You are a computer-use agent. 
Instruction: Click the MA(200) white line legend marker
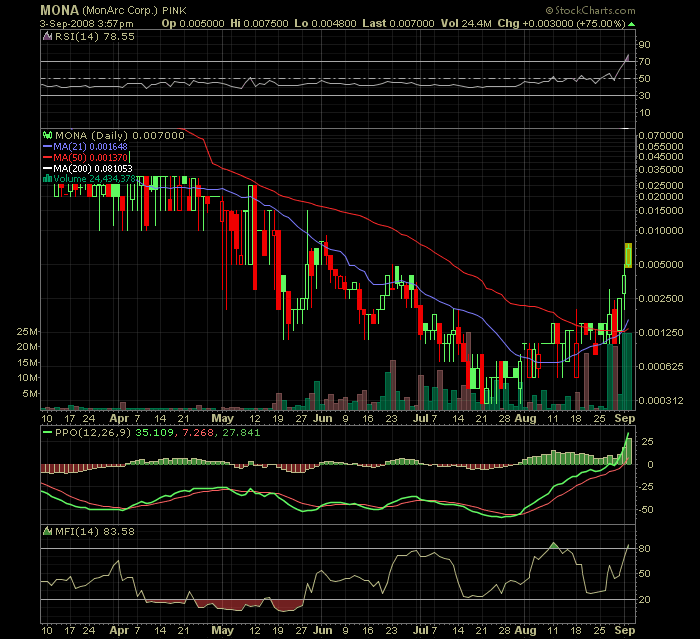[x=45, y=168]
